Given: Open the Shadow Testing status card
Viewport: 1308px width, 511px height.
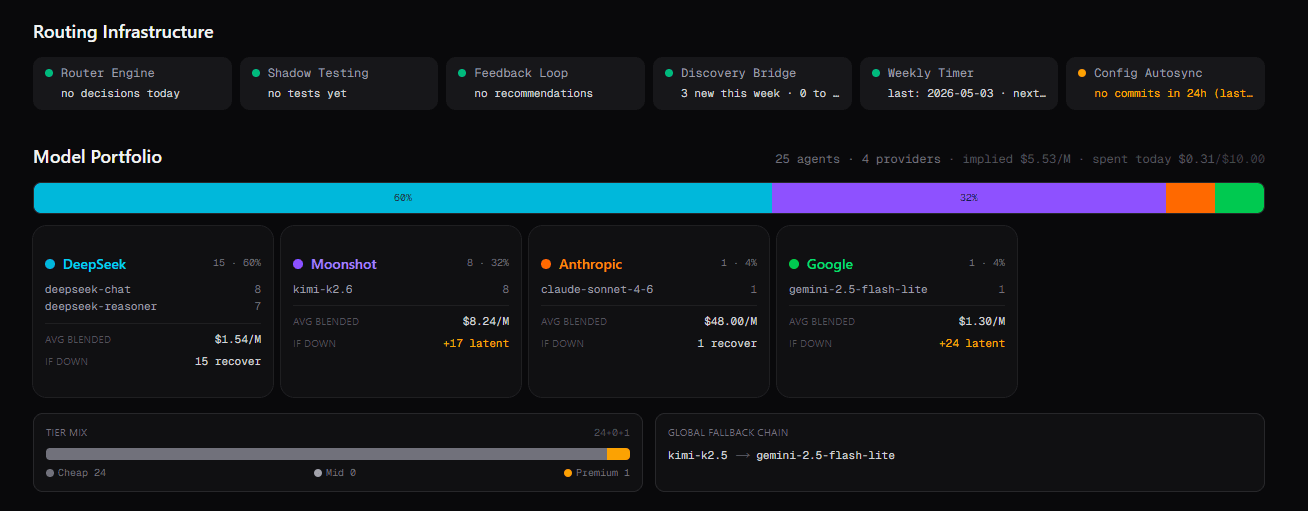Looking at the screenshot, I should 339,83.
